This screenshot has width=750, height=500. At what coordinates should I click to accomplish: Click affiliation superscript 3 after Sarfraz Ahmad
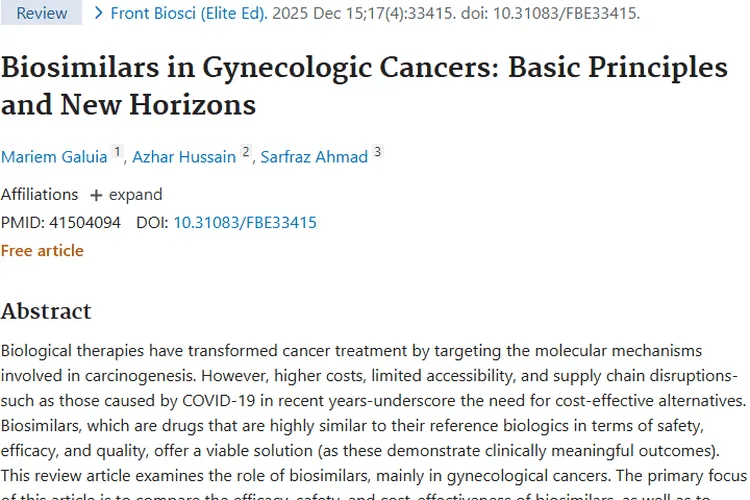click(377, 152)
